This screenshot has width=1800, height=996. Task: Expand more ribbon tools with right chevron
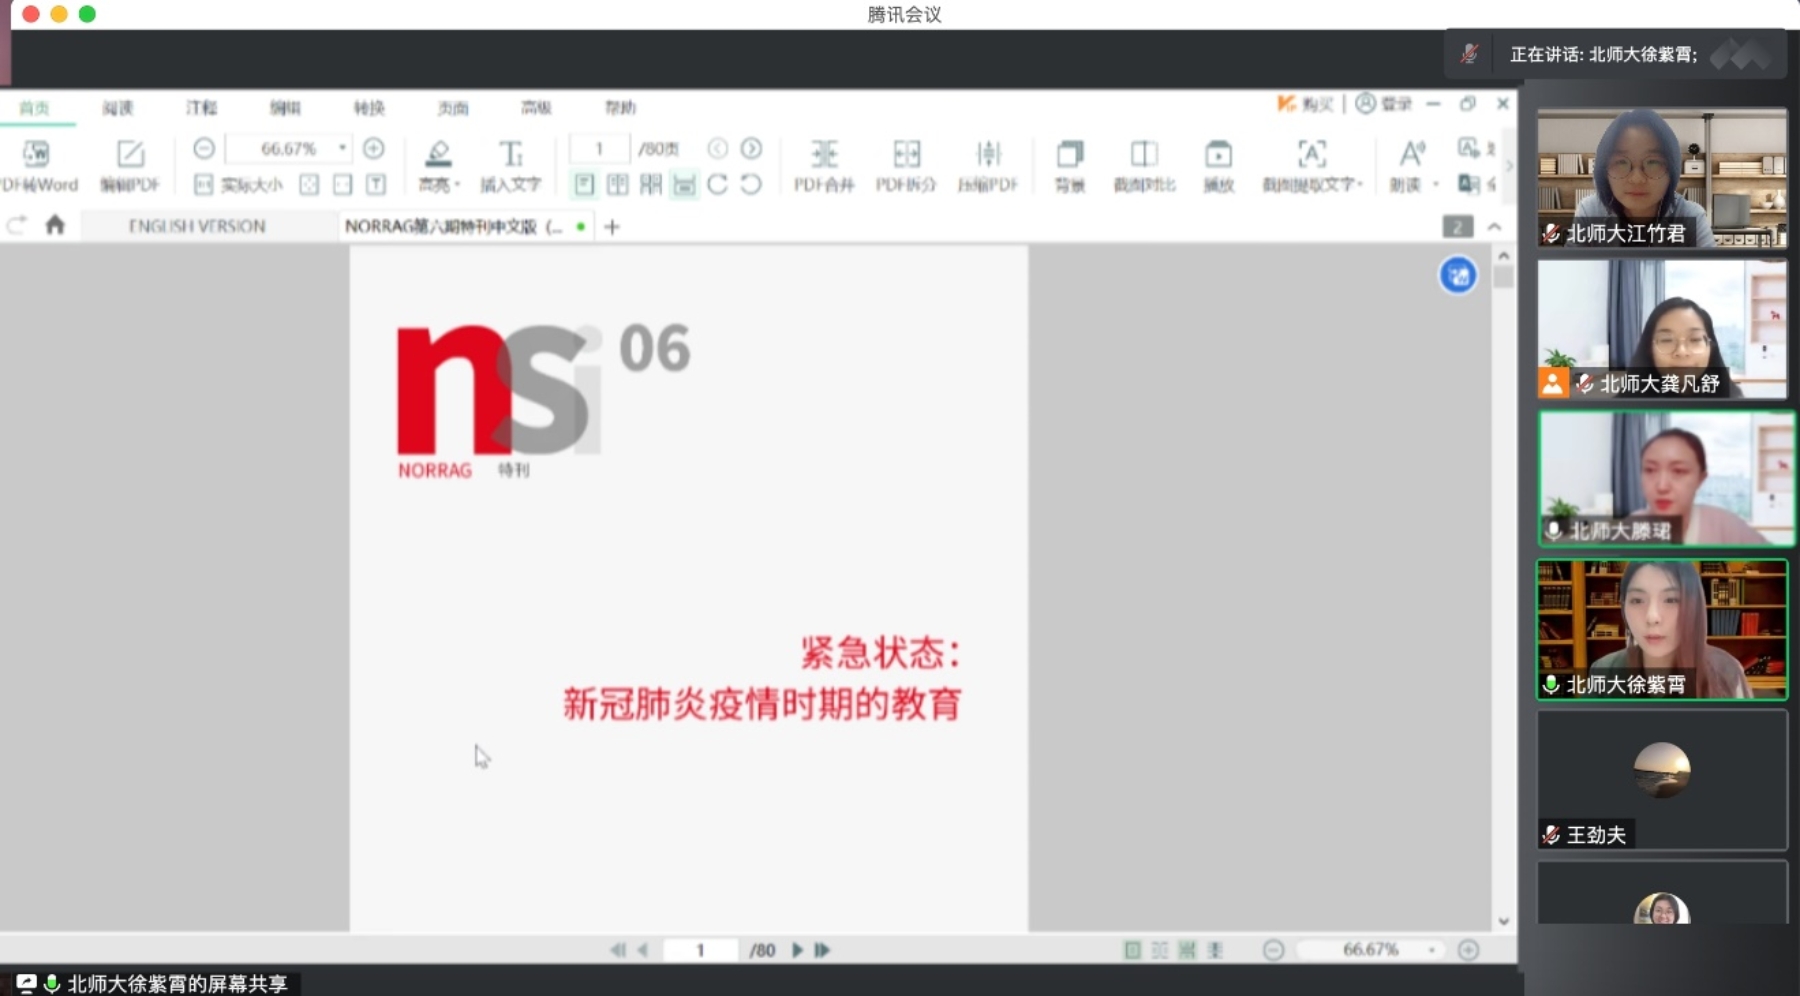[x=1509, y=166]
